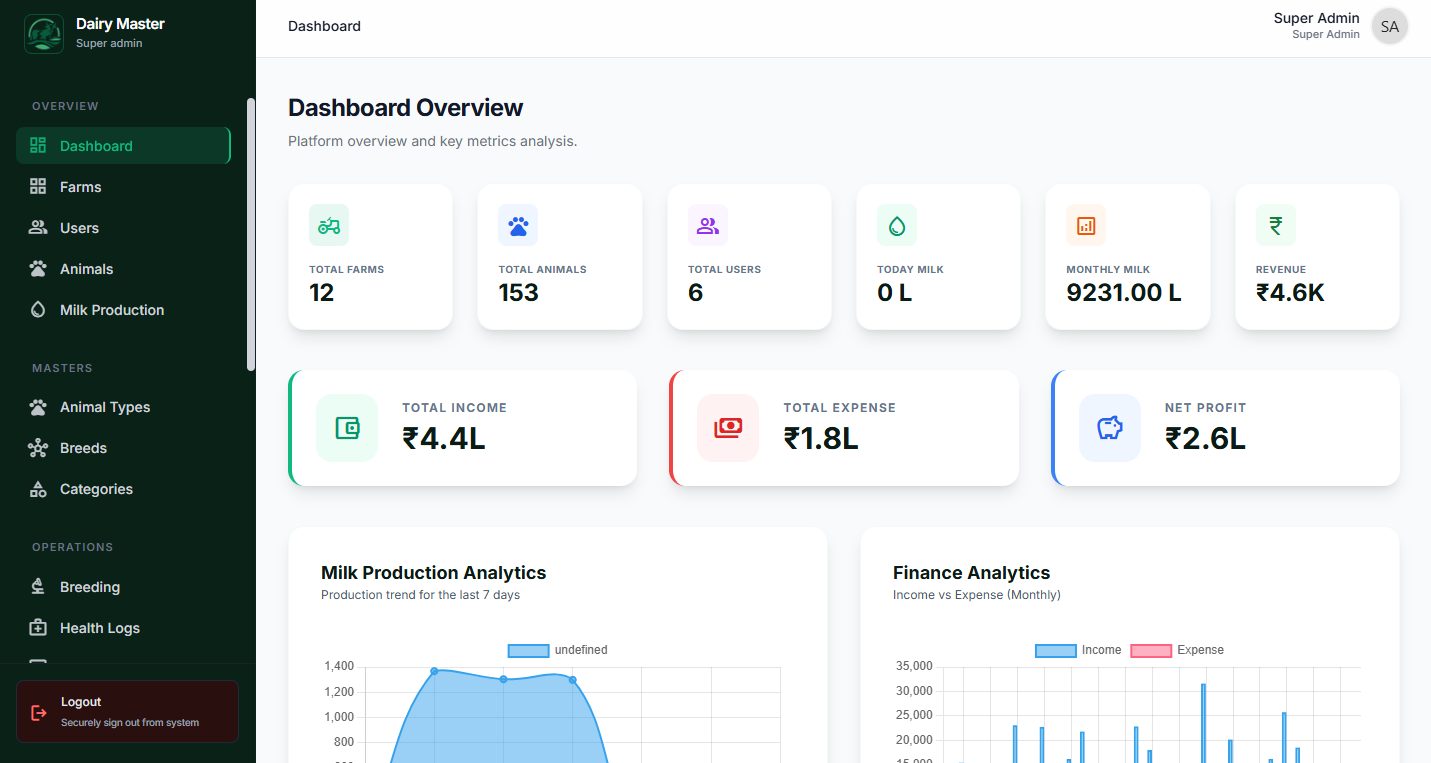The width and height of the screenshot is (1431, 763).
Task: Click the Breeding icon under Operations
Action: [x=37, y=586]
